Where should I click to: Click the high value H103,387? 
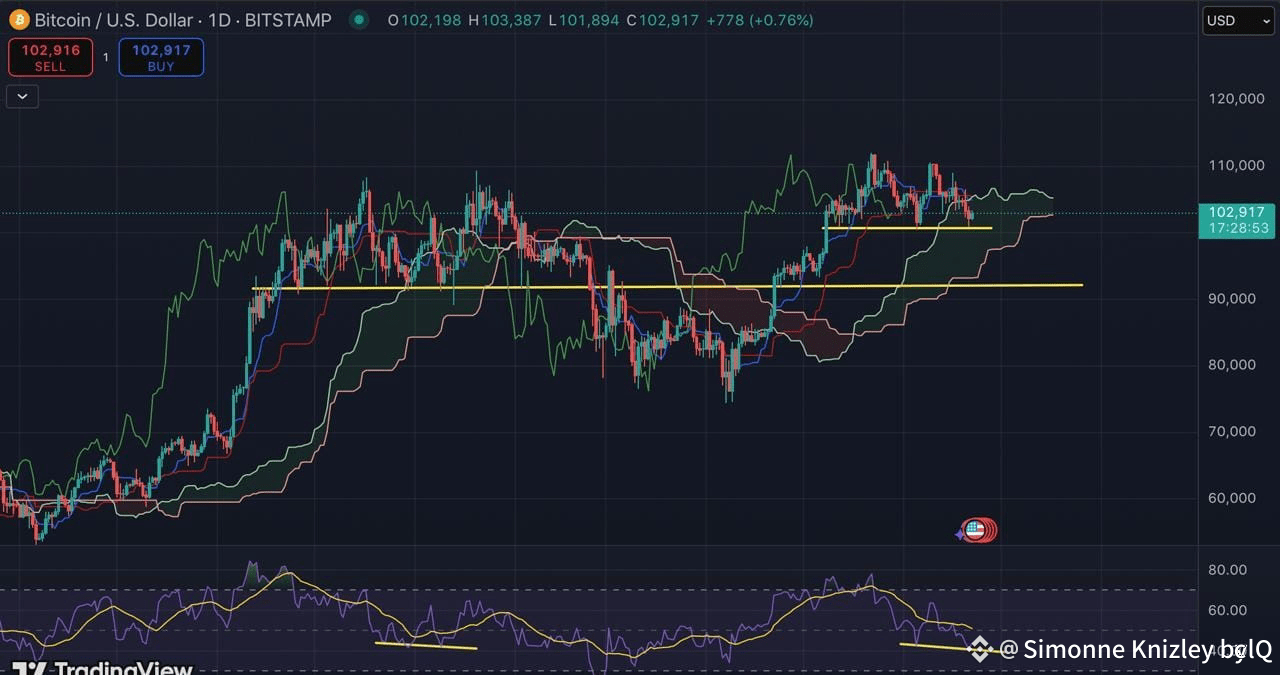tap(504, 20)
